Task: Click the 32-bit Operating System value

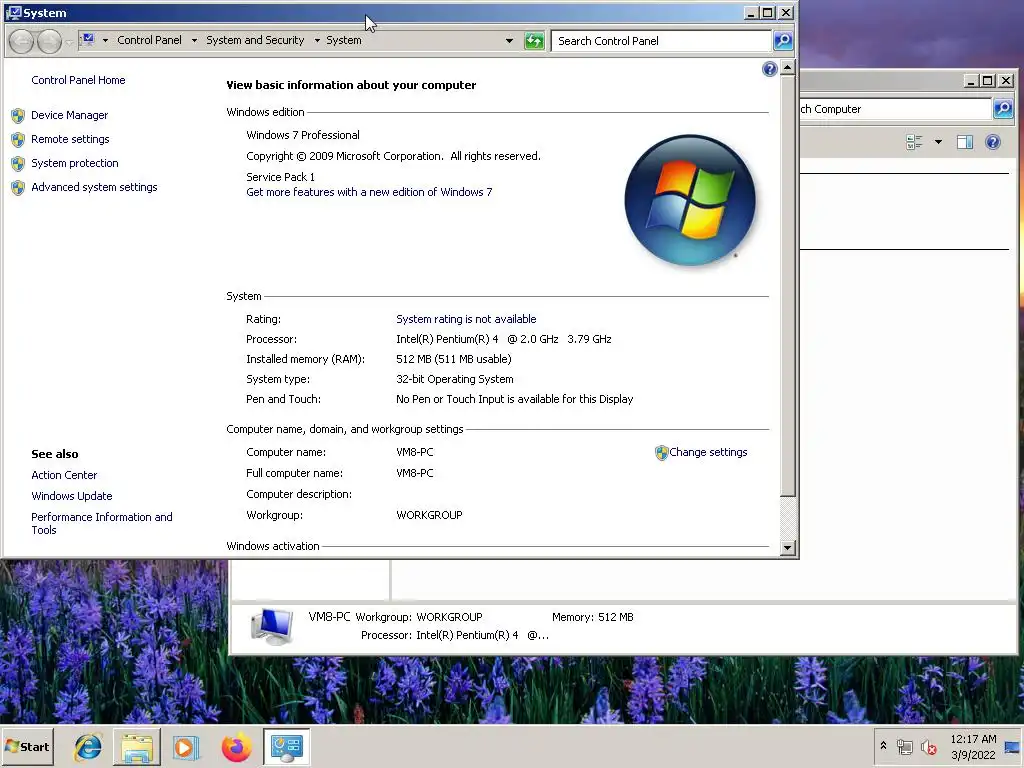Action: (x=455, y=379)
